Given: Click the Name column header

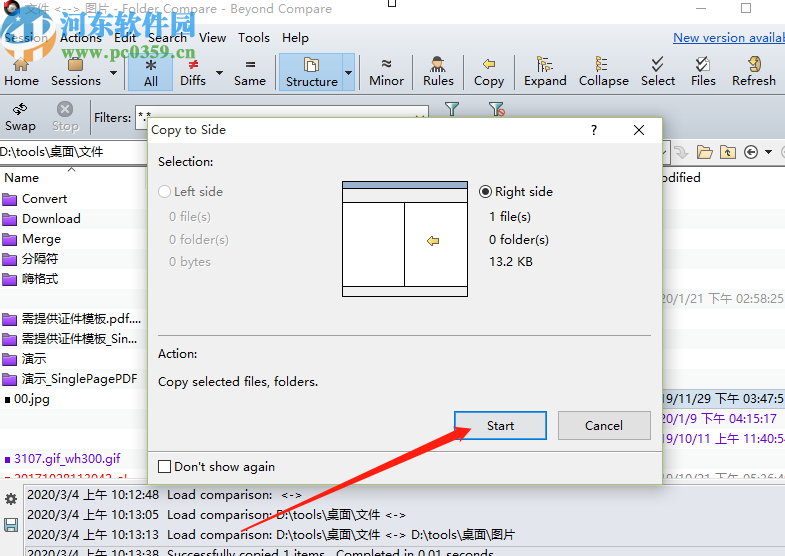Looking at the screenshot, I should coord(22,178).
